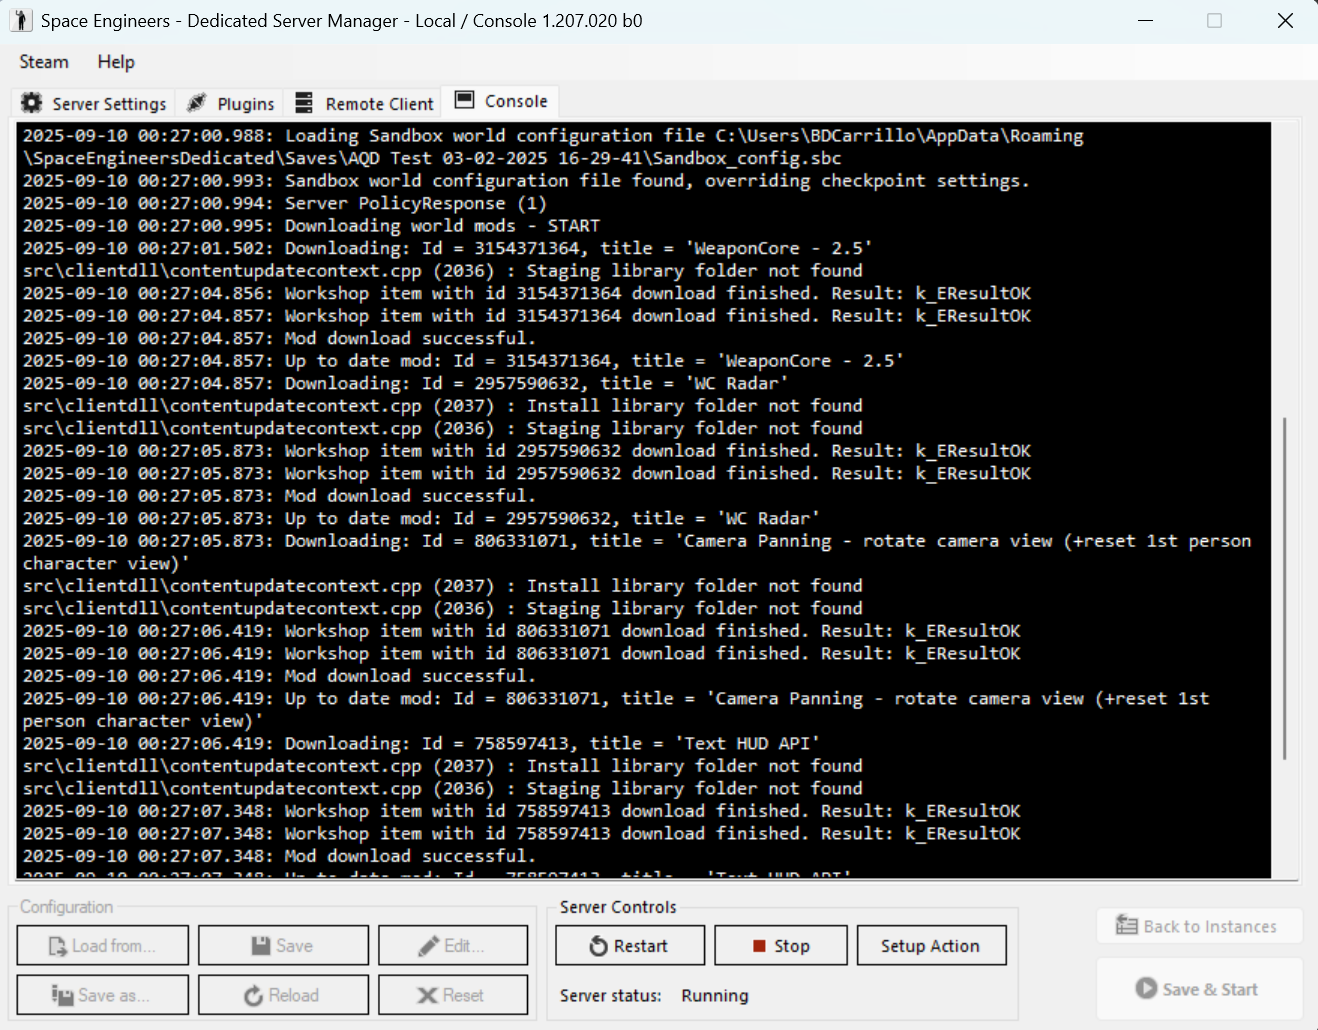Click the Save & Start play icon

(1146, 988)
